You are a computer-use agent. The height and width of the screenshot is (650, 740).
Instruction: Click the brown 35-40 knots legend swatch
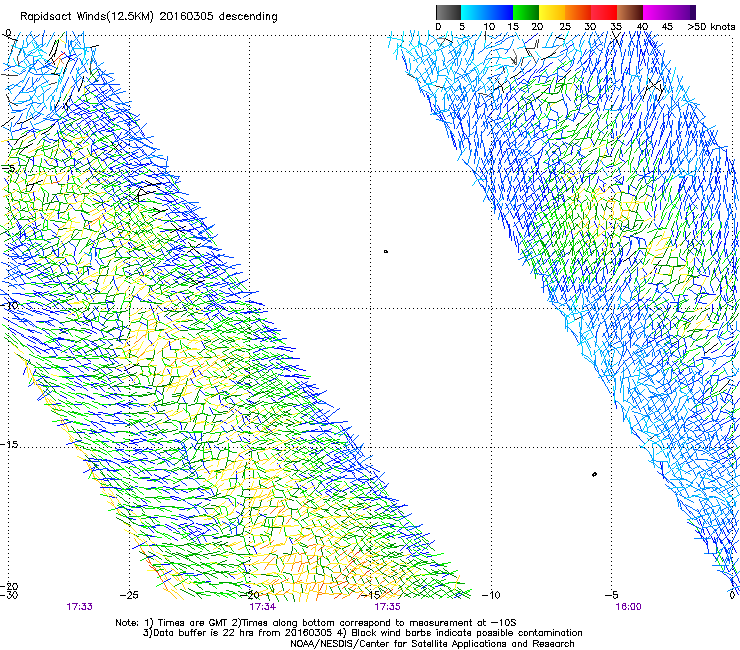pos(630,12)
